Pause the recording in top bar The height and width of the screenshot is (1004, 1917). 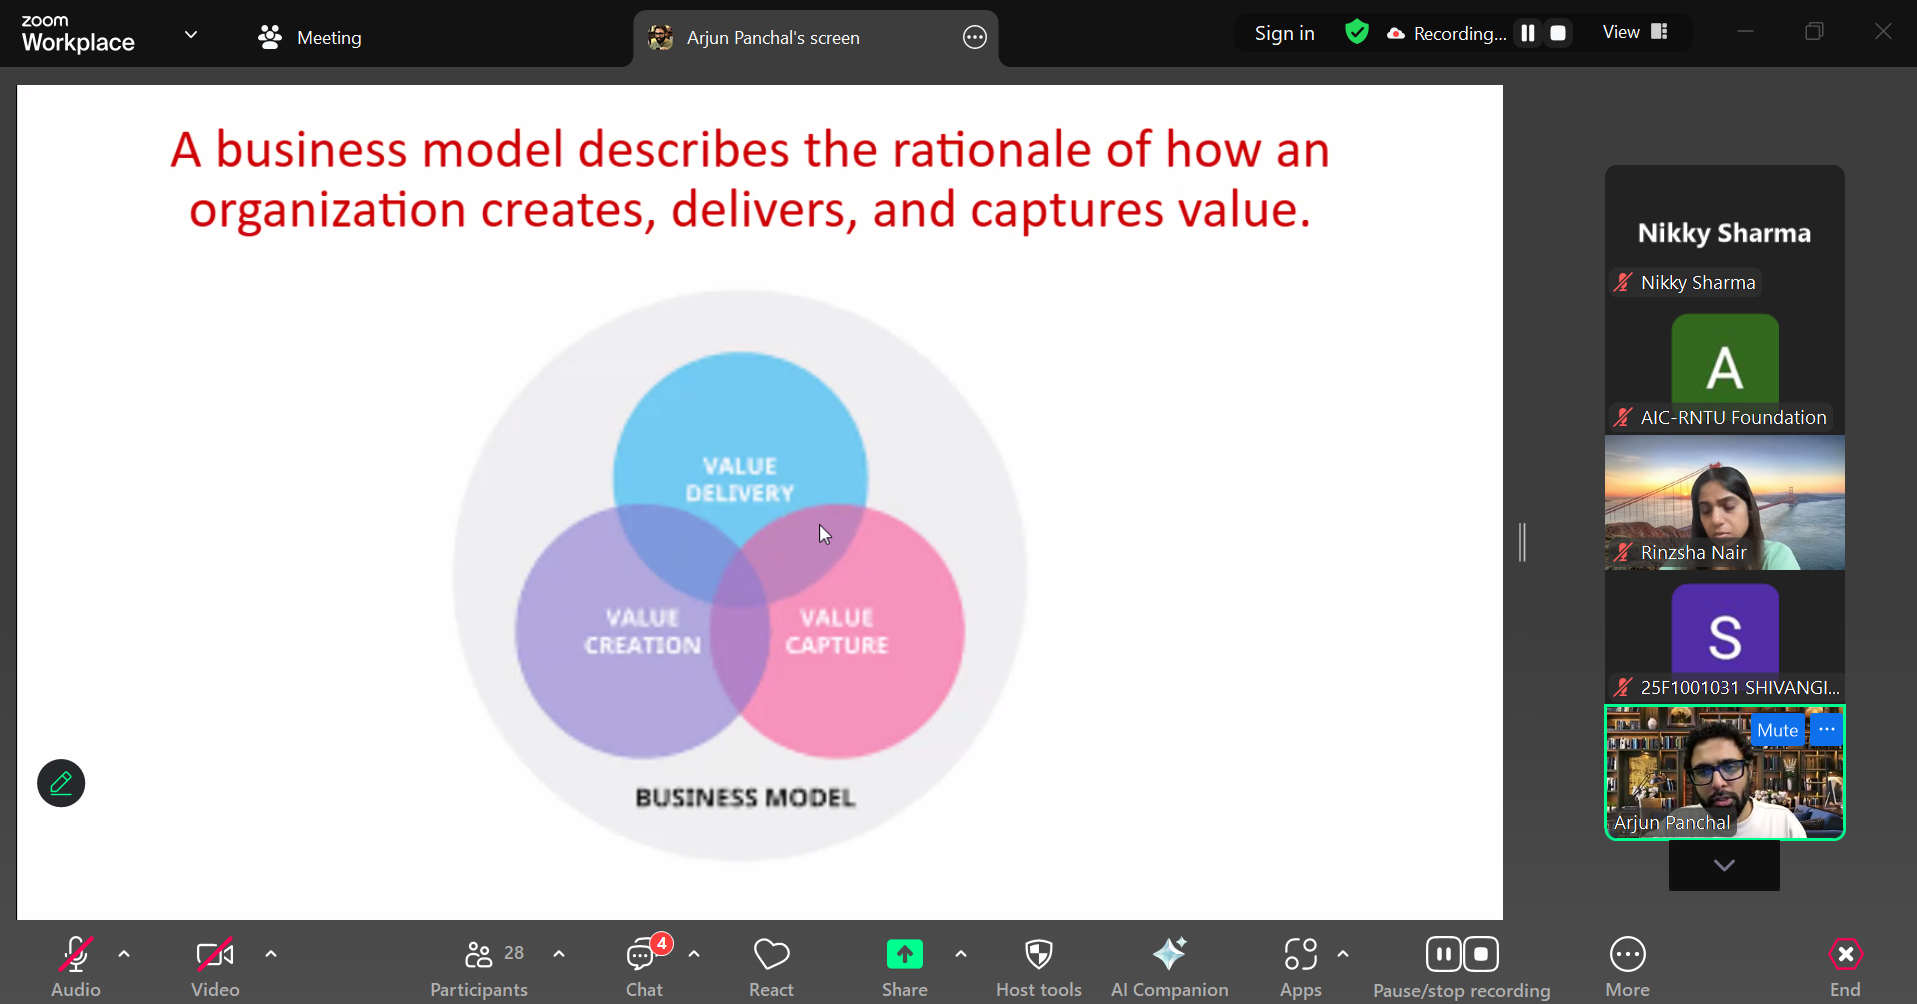point(1528,33)
